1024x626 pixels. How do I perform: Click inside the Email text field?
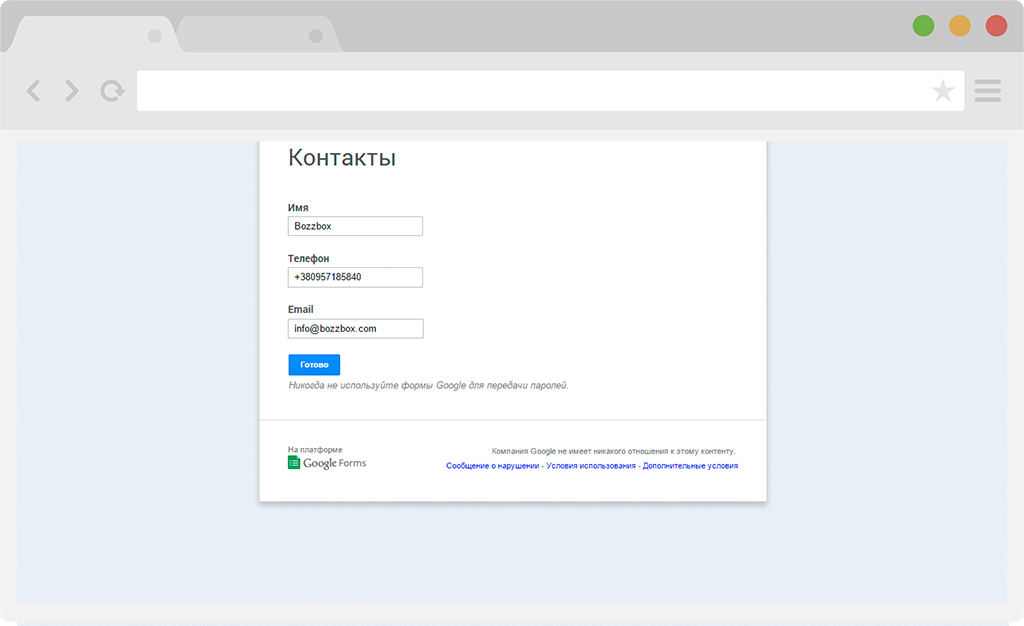coord(355,328)
